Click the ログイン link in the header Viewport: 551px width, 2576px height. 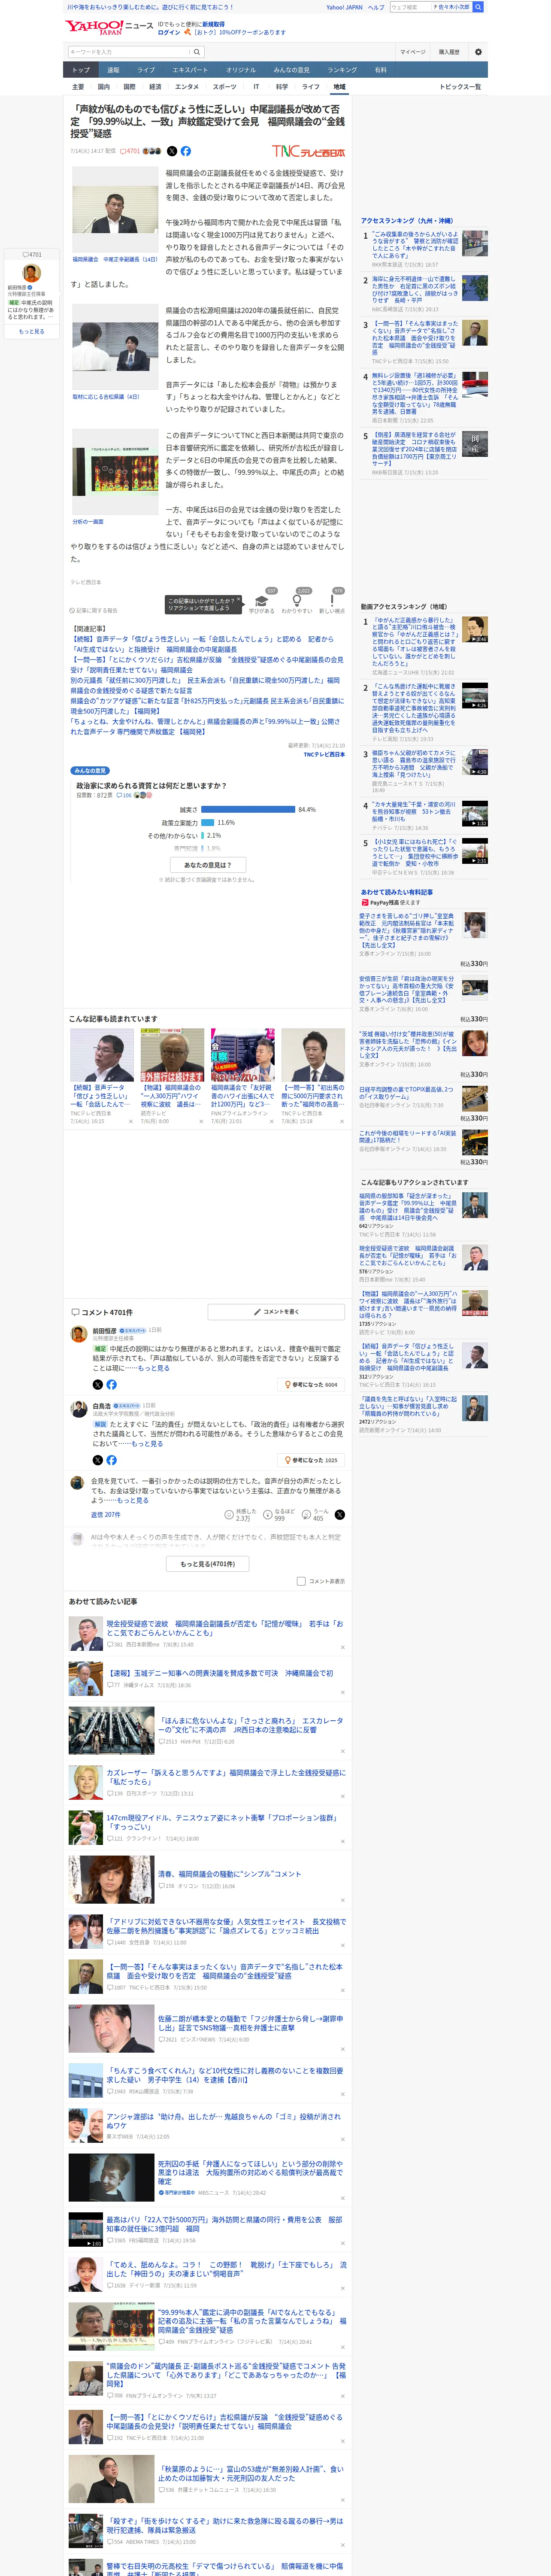tap(169, 32)
